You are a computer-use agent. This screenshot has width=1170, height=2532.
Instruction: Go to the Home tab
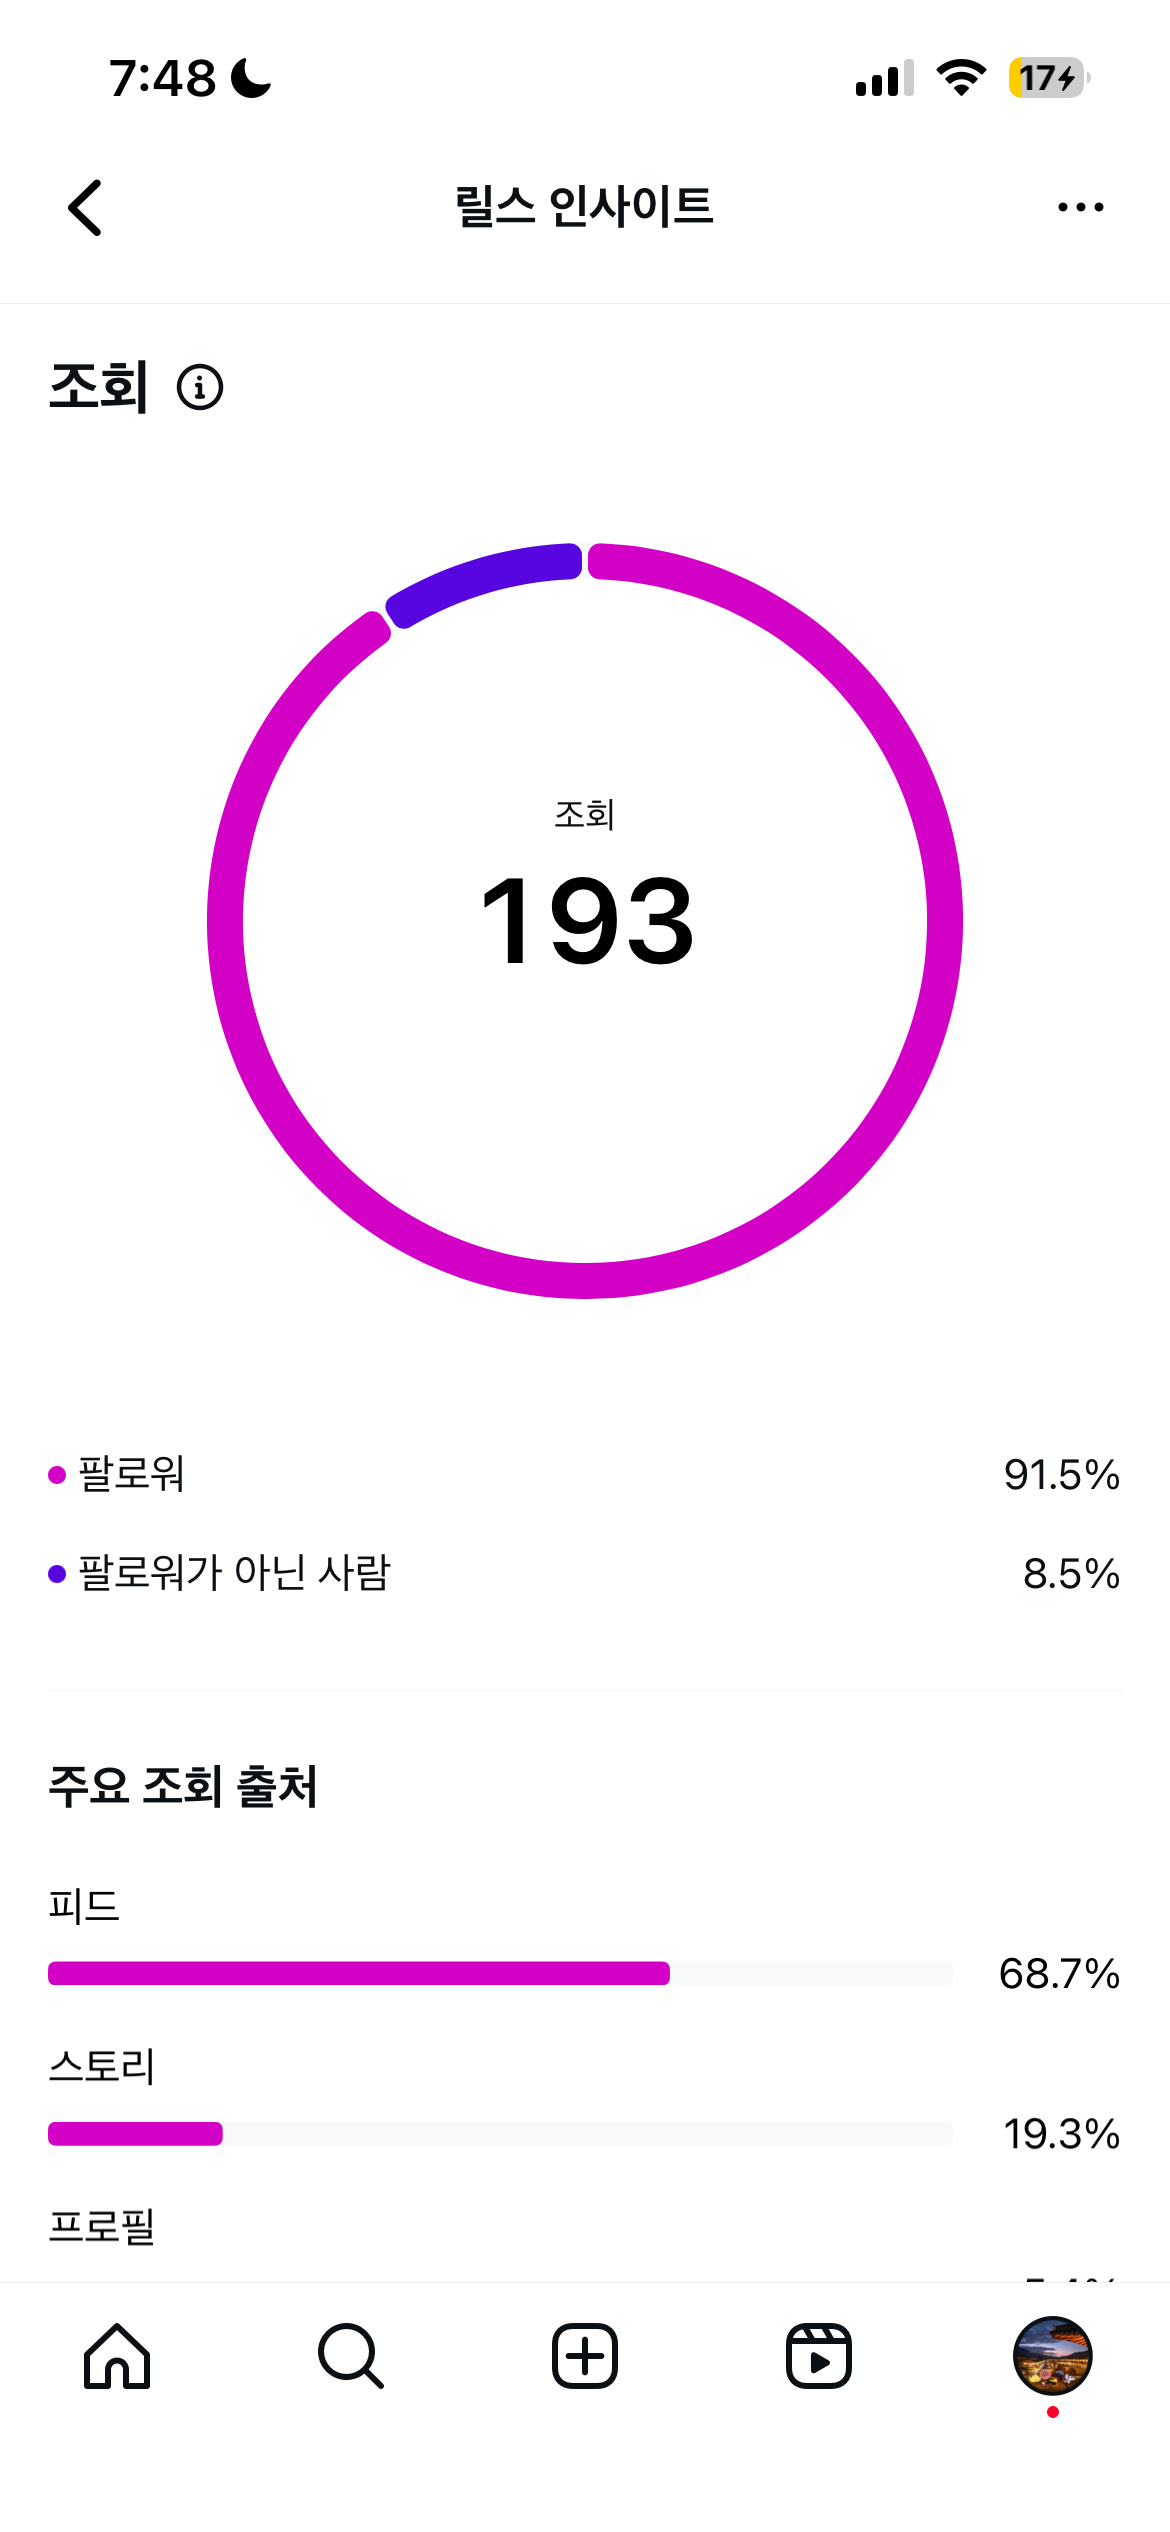(117, 2356)
